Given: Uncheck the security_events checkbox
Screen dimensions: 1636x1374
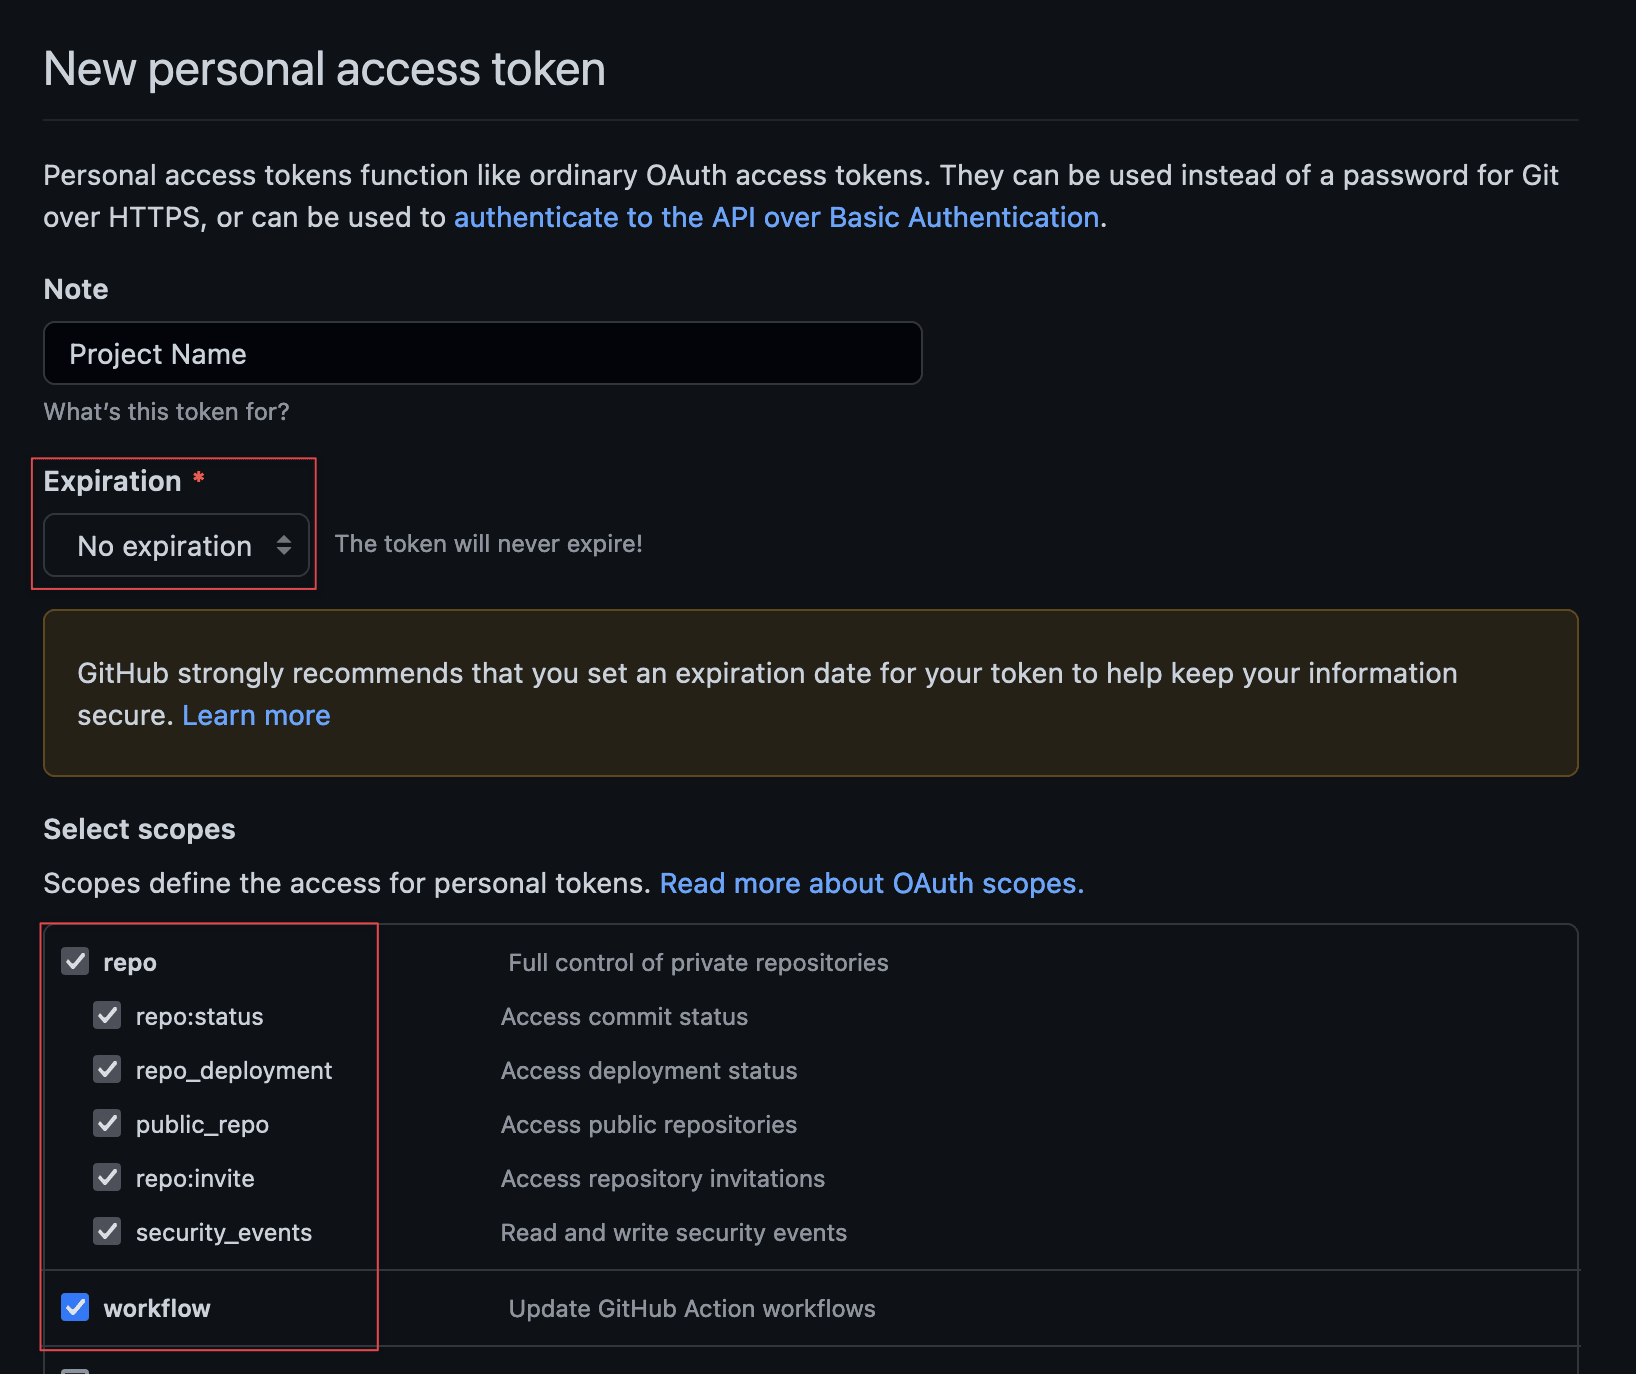Looking at the screenshot, I should coord(108,1232).
